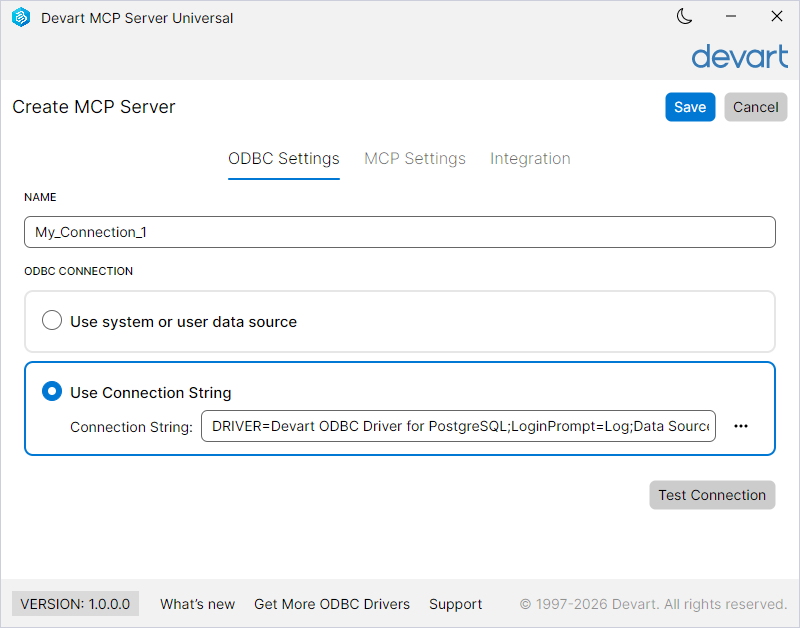Save the MCP server configuration
The height and width of the screenshot is (628, 800).
(690, 107)
